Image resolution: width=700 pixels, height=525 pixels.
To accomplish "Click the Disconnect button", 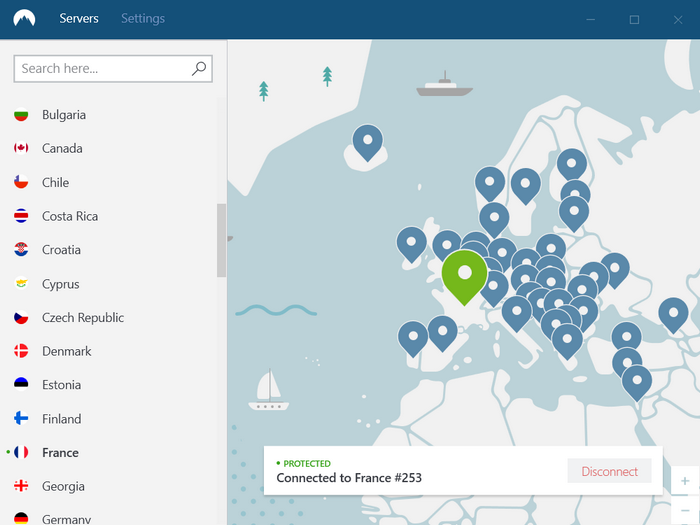I will pos(609,471).
